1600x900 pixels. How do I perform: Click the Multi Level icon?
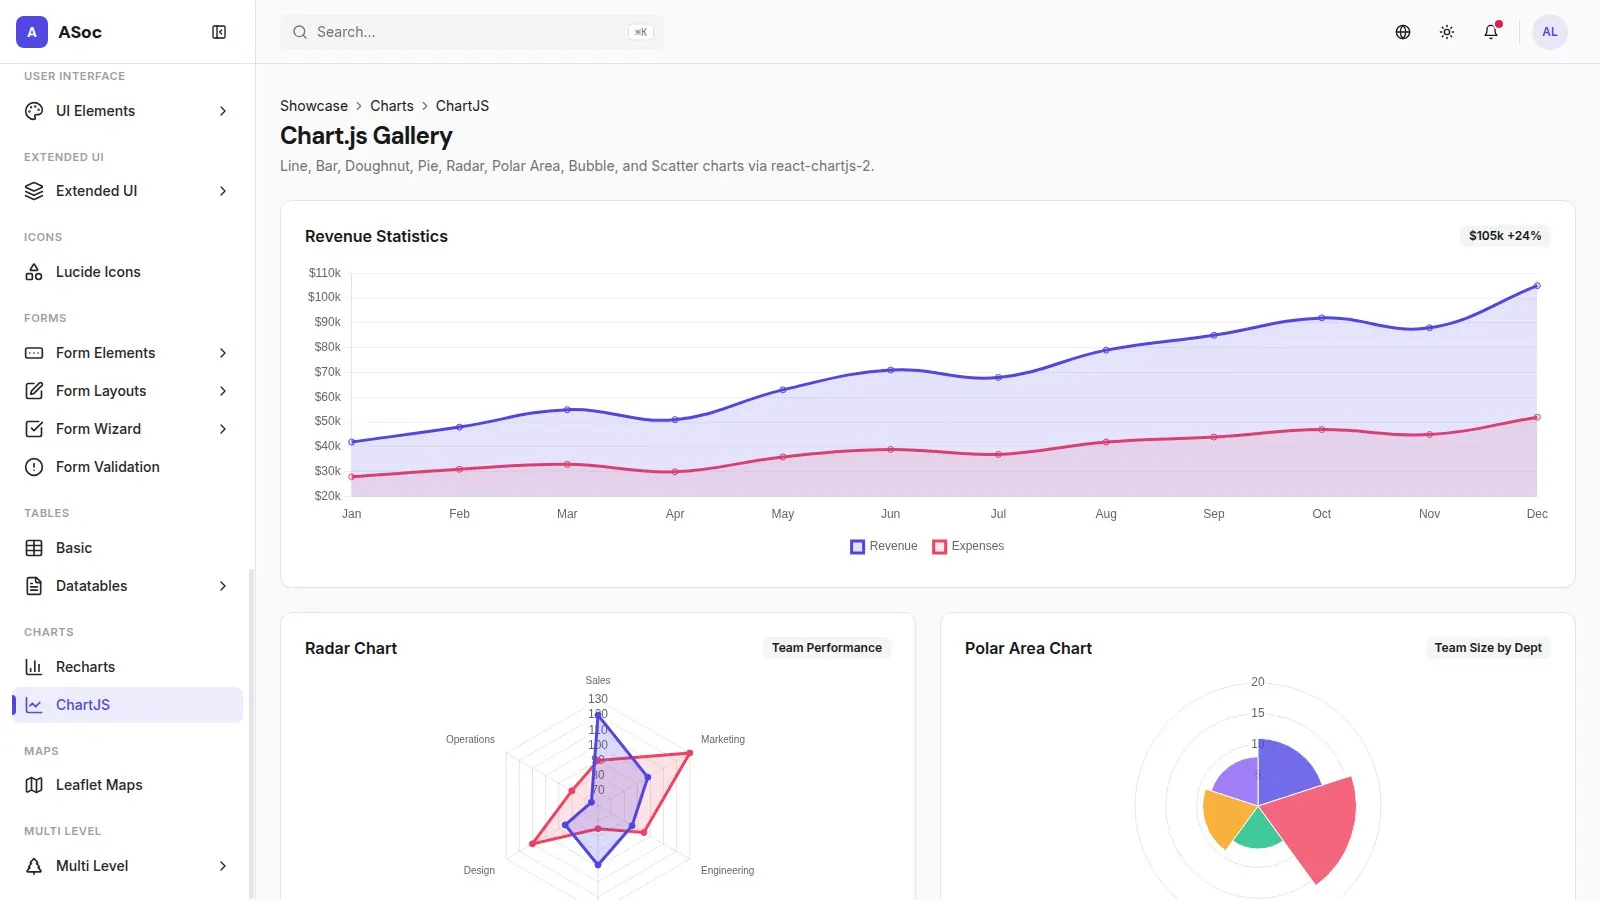tap(34, 866)
